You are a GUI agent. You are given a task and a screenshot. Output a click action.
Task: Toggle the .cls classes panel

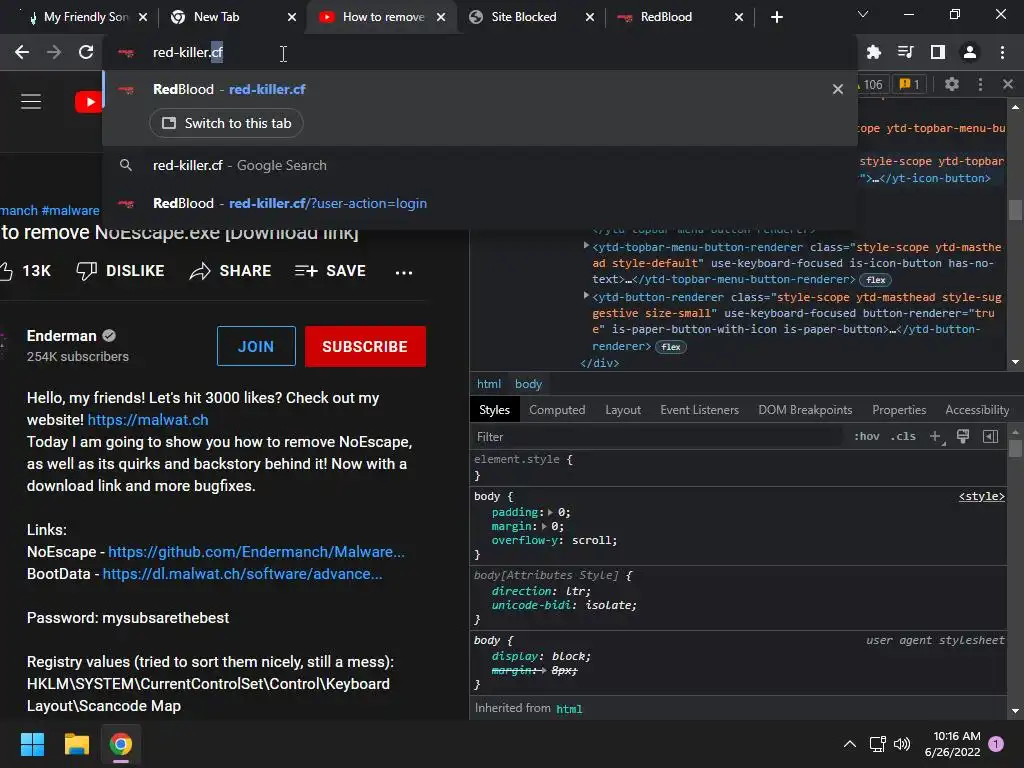click(903, 437)
